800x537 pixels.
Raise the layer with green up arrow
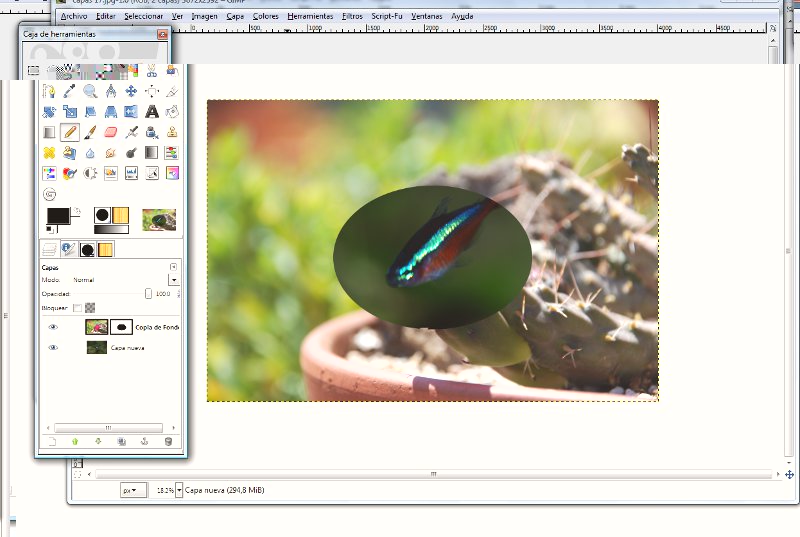point(75,442)
